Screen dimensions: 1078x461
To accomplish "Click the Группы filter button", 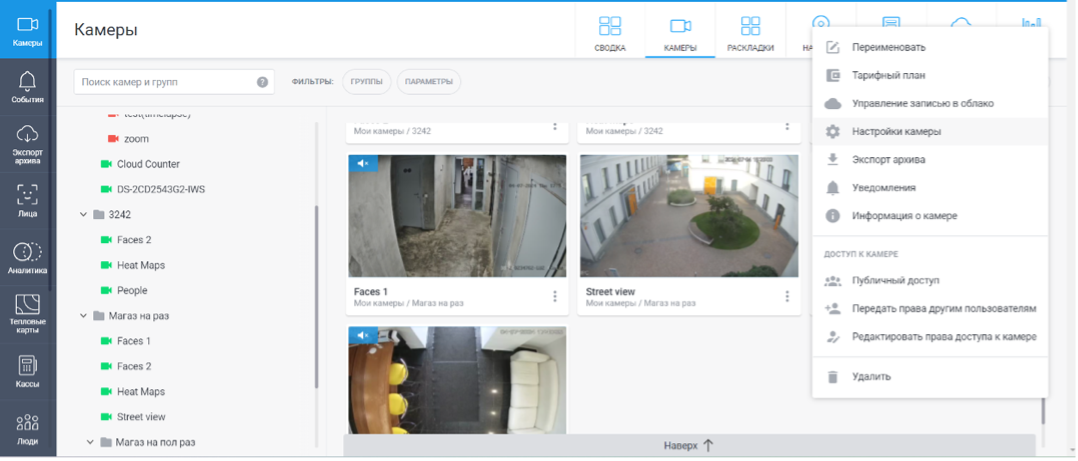I will (367, 82).
